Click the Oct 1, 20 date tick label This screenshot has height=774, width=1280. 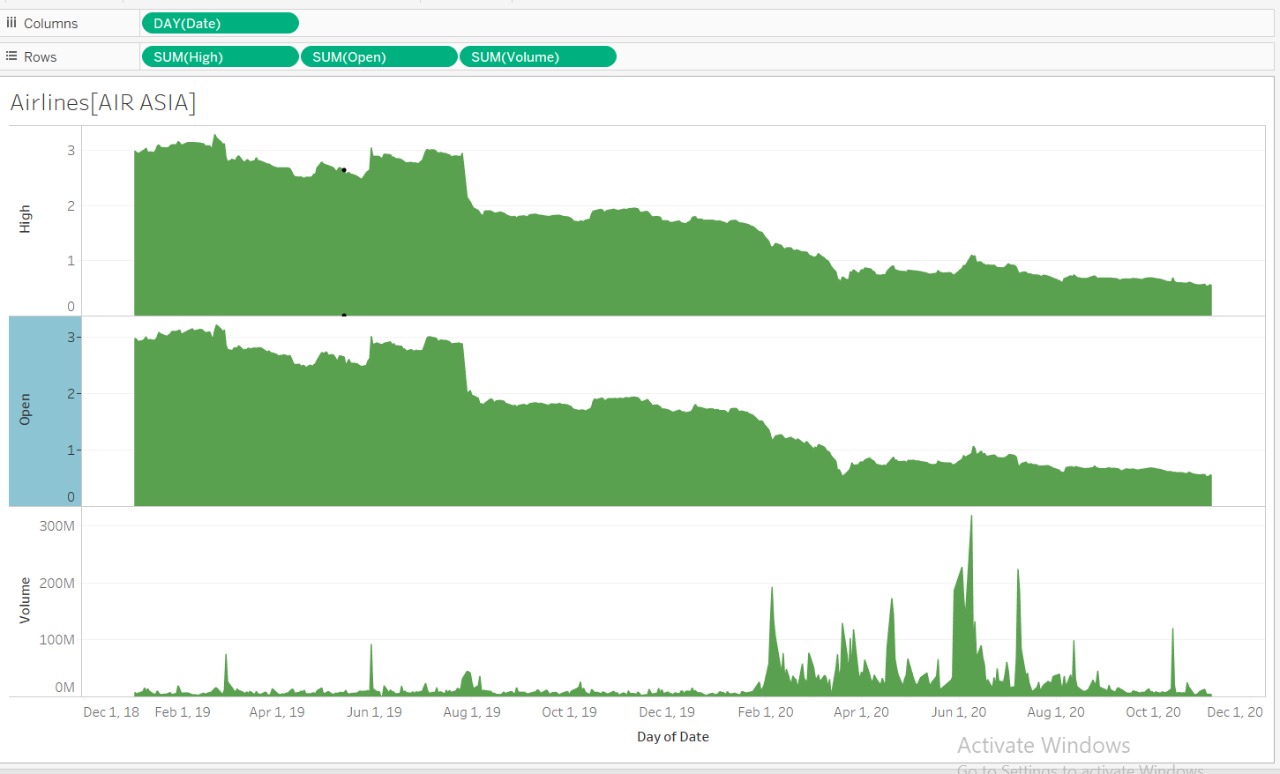[x=1153, y=713]
